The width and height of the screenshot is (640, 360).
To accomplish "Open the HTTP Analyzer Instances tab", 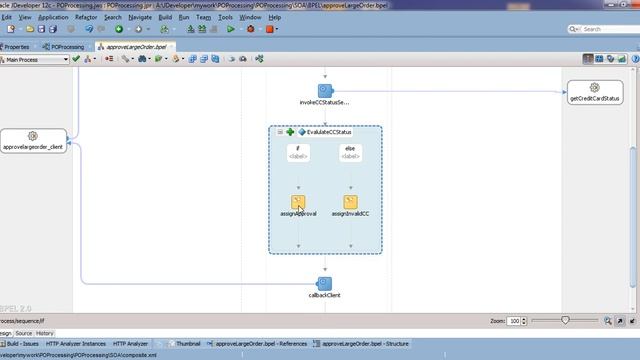I will click(x=76, y=344).
